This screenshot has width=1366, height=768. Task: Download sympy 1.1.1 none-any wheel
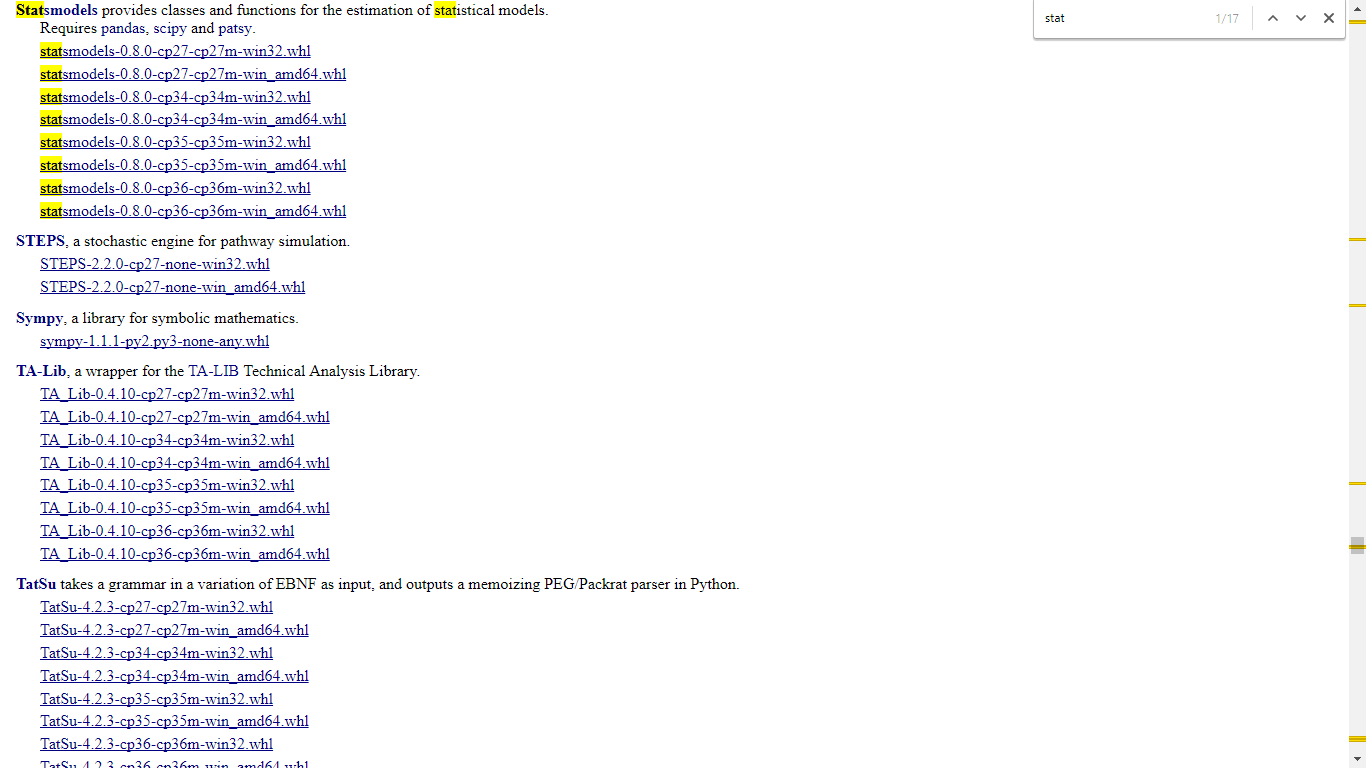click(154, 341)
